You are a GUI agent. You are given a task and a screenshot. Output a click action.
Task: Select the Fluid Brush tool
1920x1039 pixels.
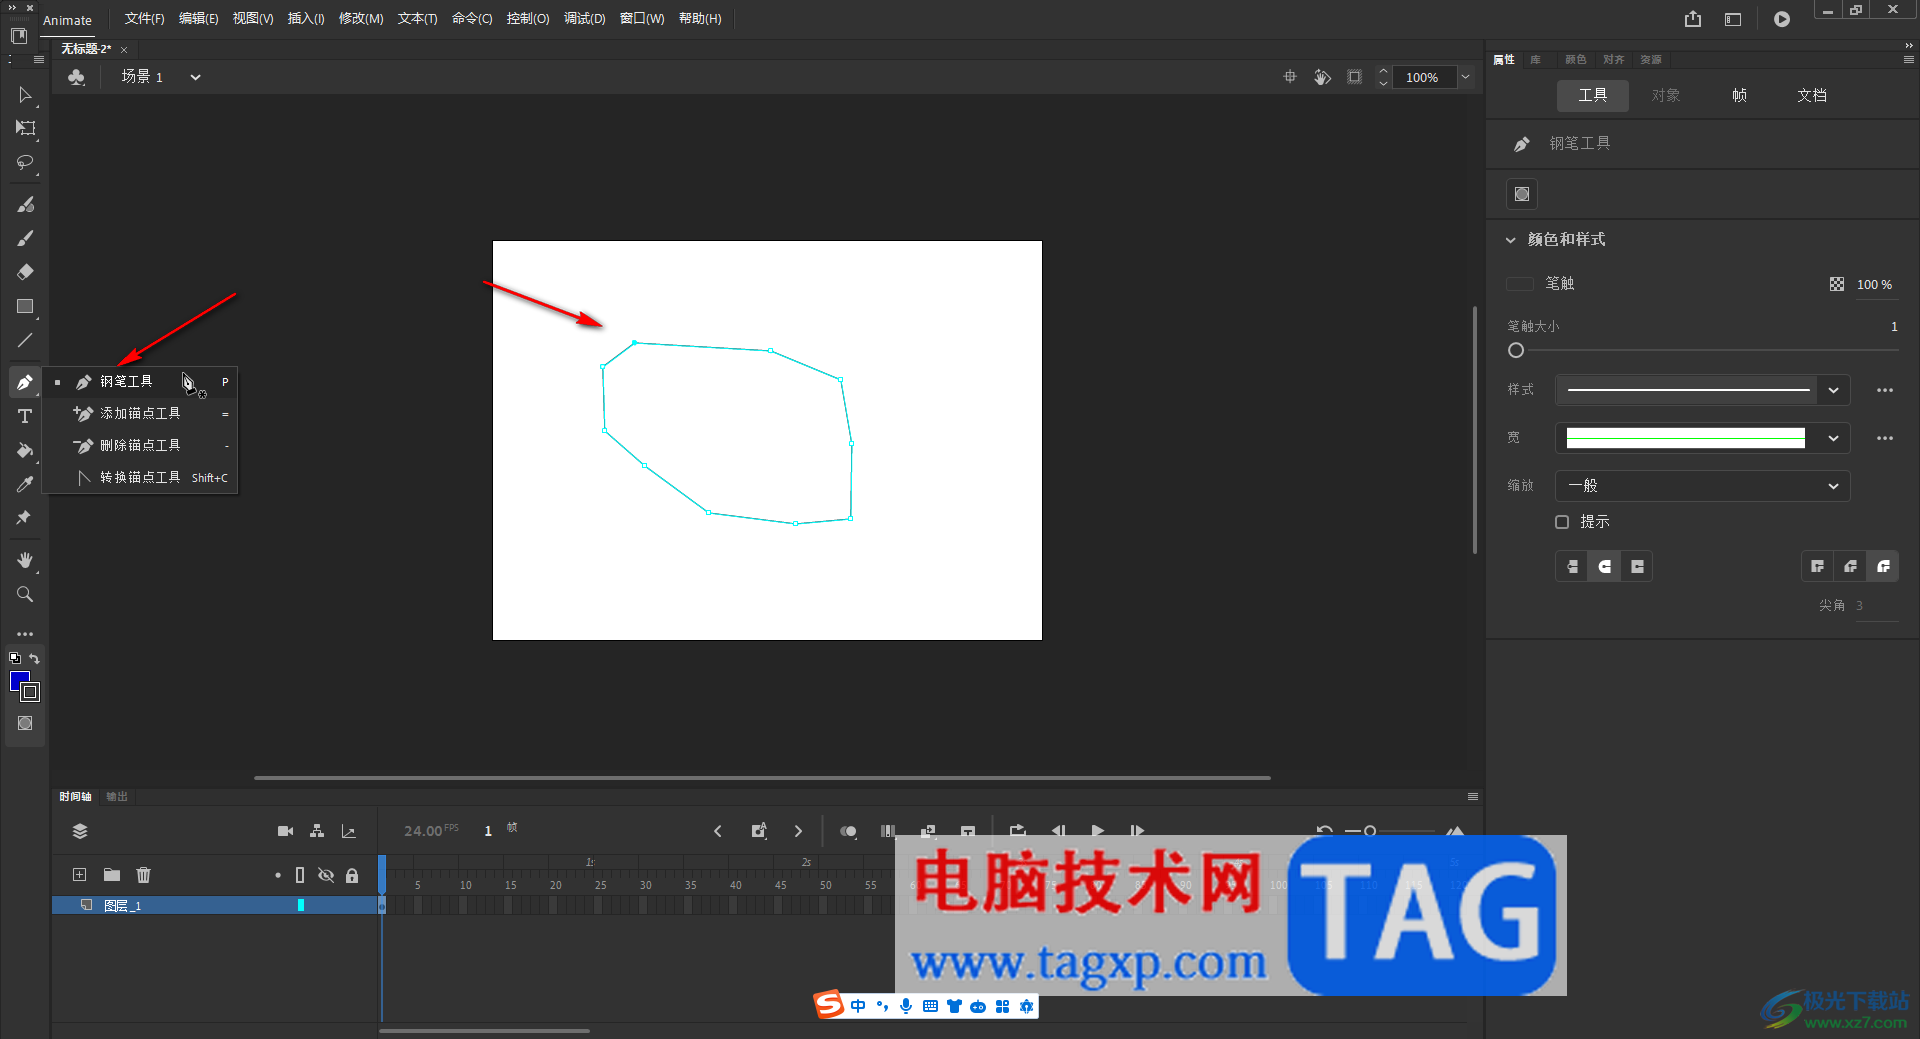click(25, 204)
